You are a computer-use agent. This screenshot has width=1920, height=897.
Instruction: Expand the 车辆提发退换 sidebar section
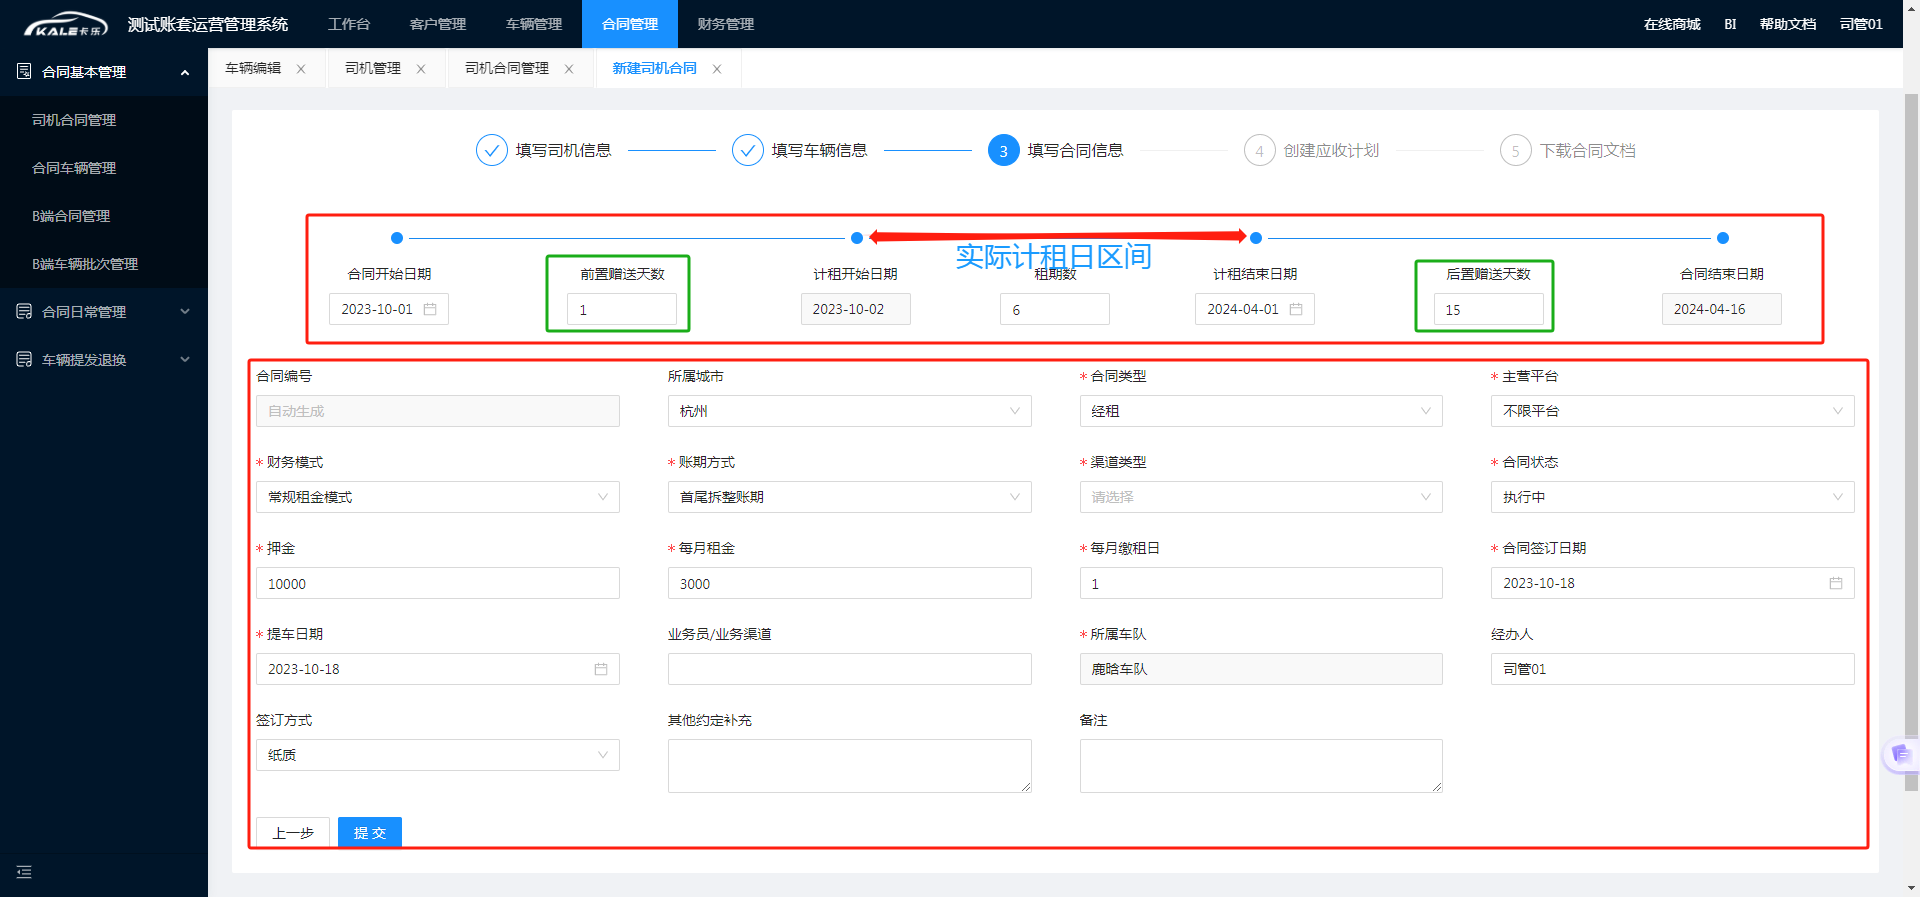(184, 360)
